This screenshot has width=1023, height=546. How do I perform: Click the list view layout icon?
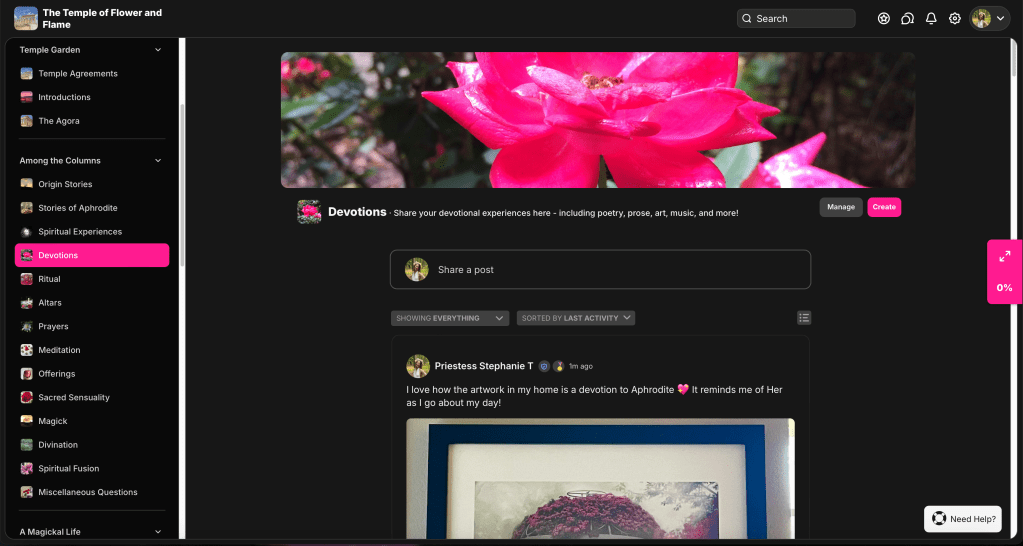click(804, 318)
